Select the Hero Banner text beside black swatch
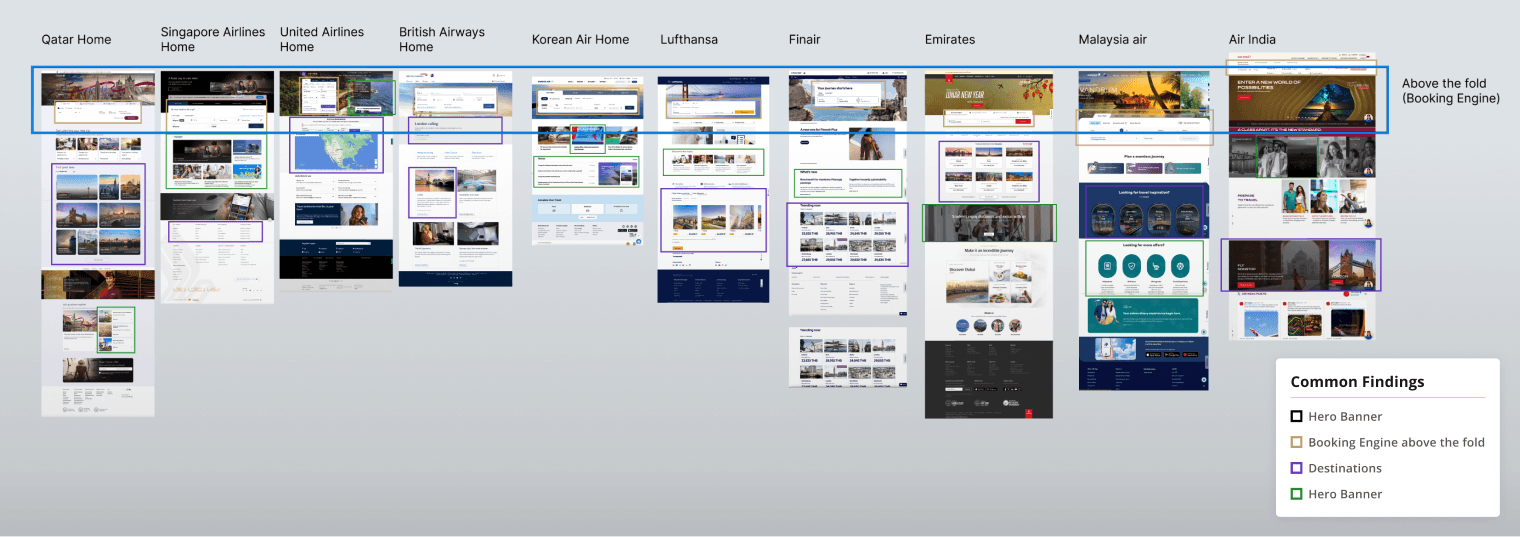 (x=1345, y=416)
